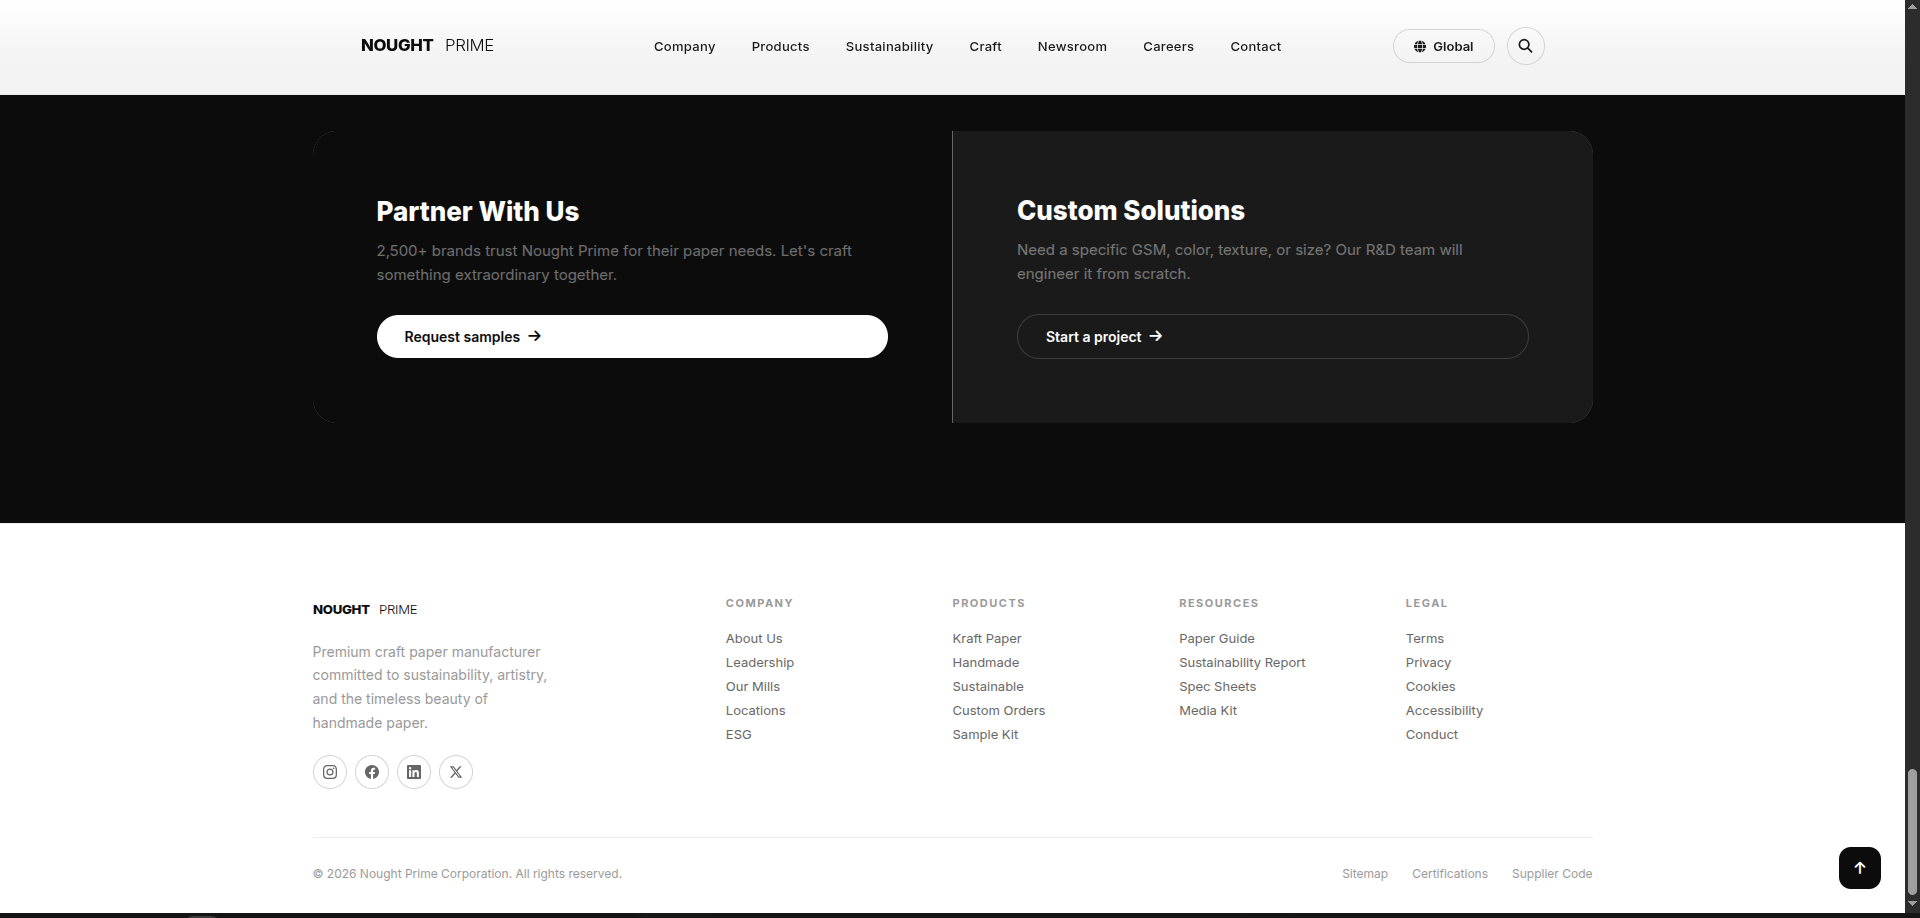Open the Company navigation menu
Image resolution: width=1920 pixels, height=918 pixels.
coord(684,47)
